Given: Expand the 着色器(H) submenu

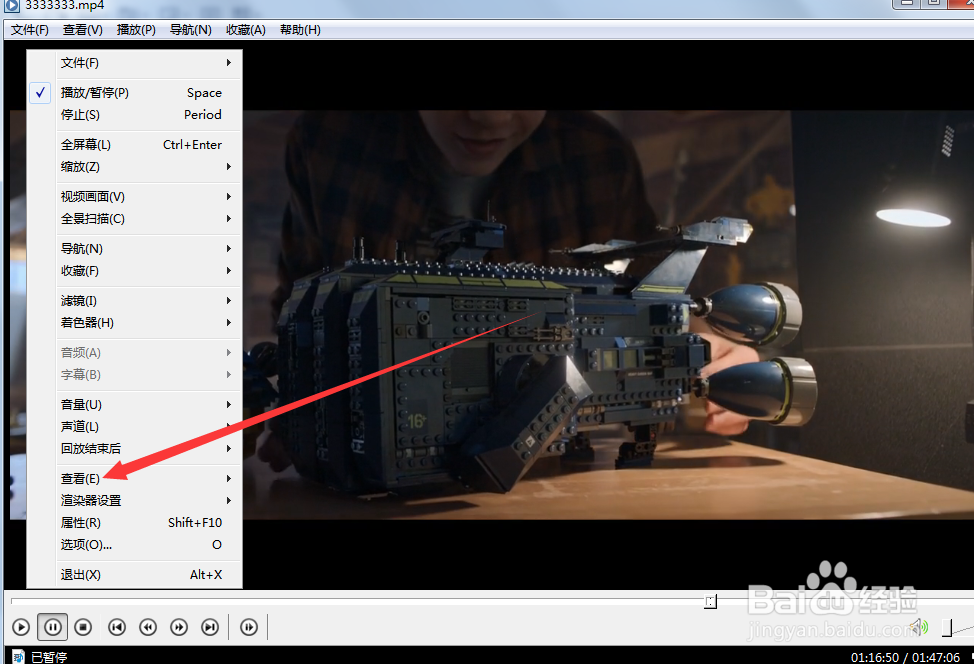Looking at the screenshot, I should point(134,322).
